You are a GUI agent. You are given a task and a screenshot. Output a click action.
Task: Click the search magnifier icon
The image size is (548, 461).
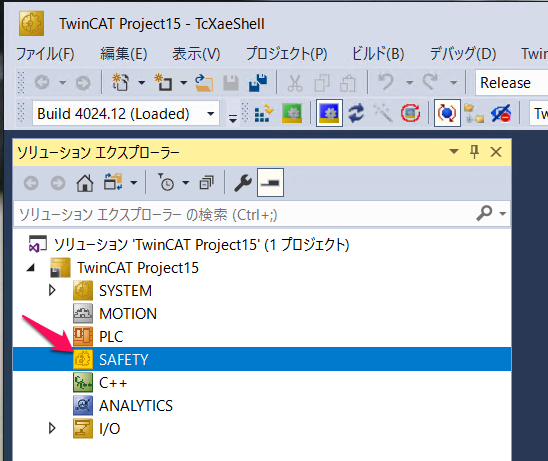click(x=484, y=213)
